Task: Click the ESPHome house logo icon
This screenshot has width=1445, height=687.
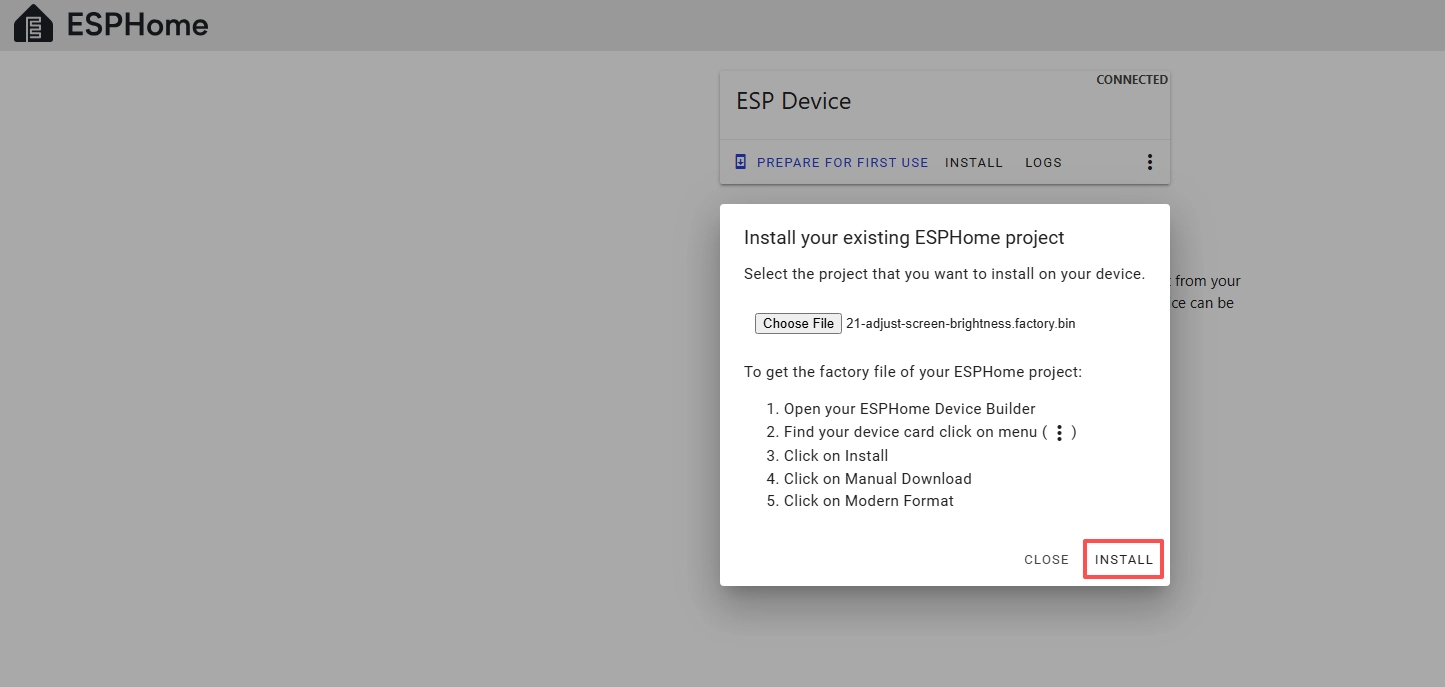Action: [33, 24]
